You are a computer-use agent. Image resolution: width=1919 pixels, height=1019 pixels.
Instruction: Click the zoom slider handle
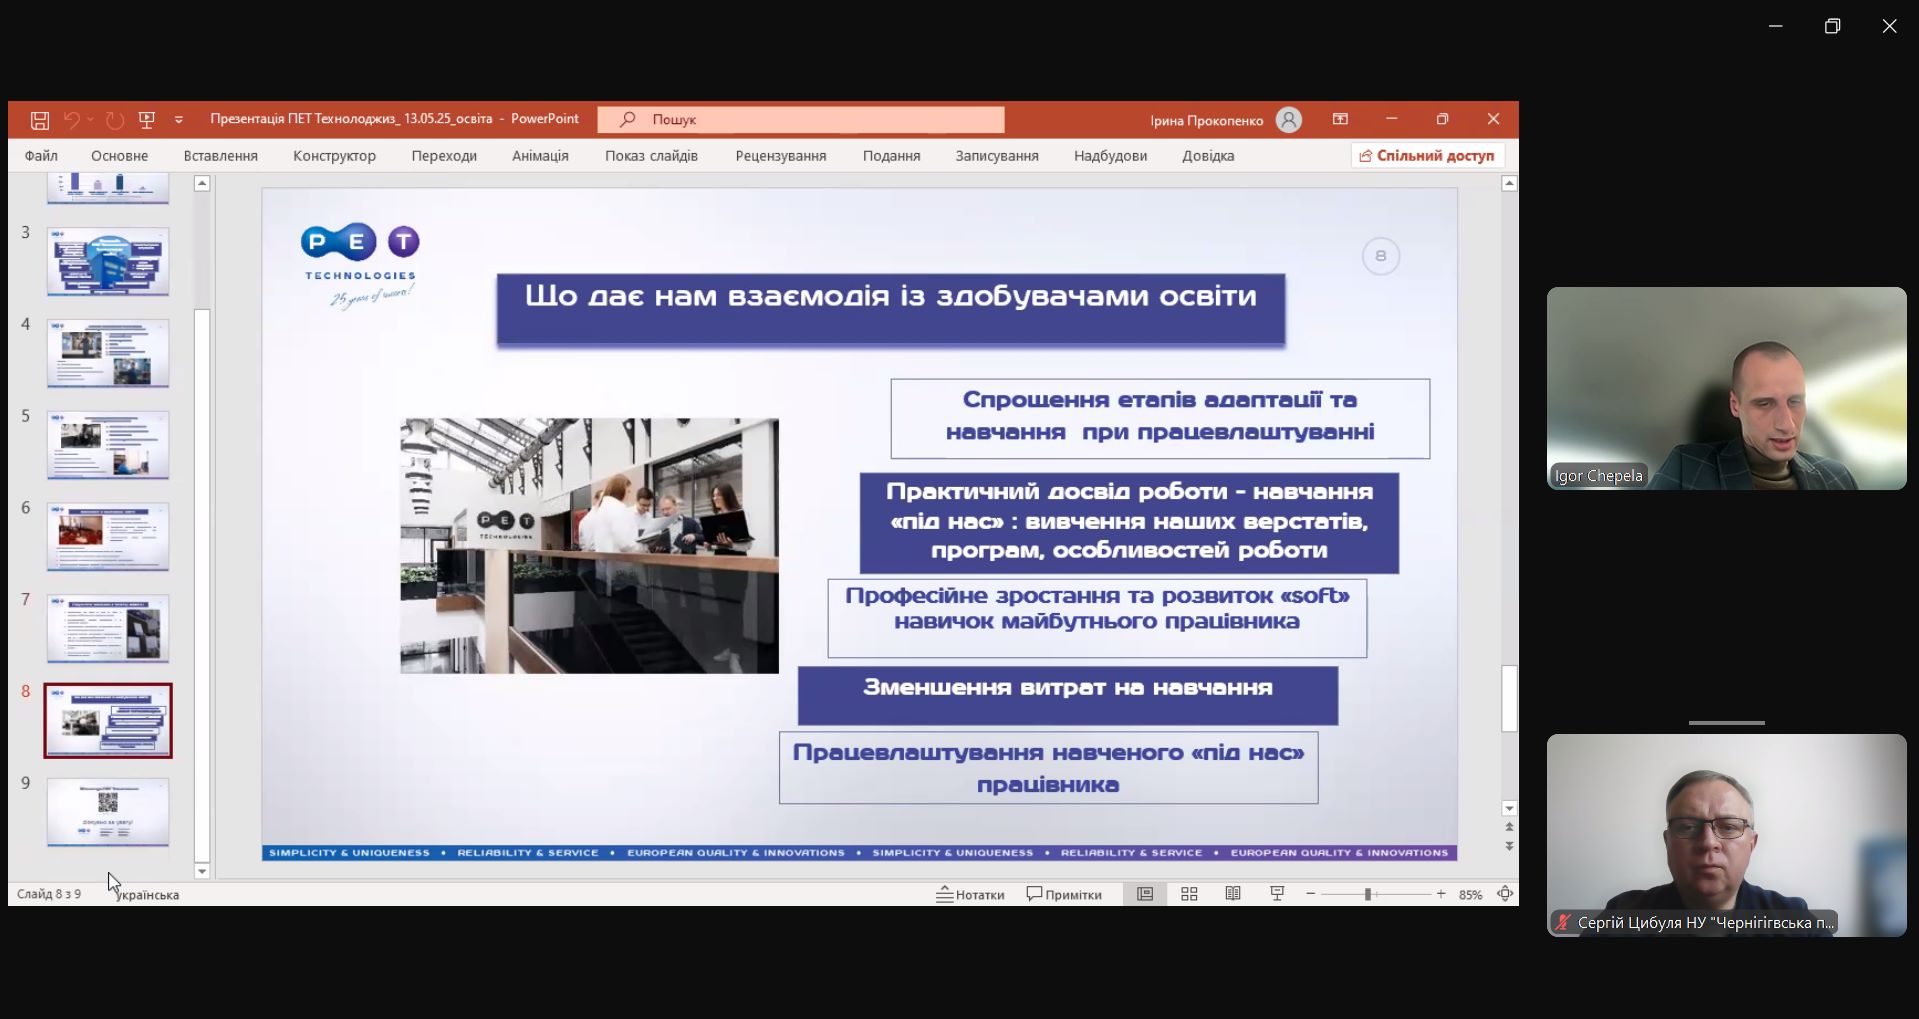[1367, 894]
